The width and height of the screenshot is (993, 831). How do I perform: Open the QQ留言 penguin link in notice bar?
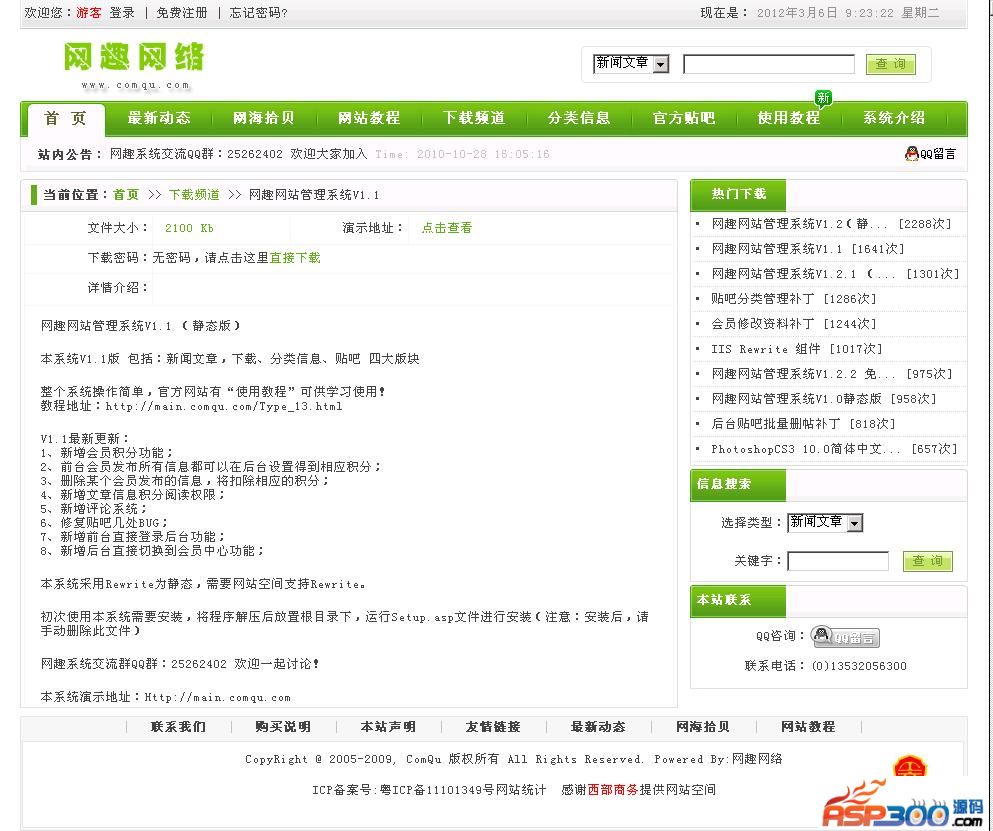(x=930, y=153)
